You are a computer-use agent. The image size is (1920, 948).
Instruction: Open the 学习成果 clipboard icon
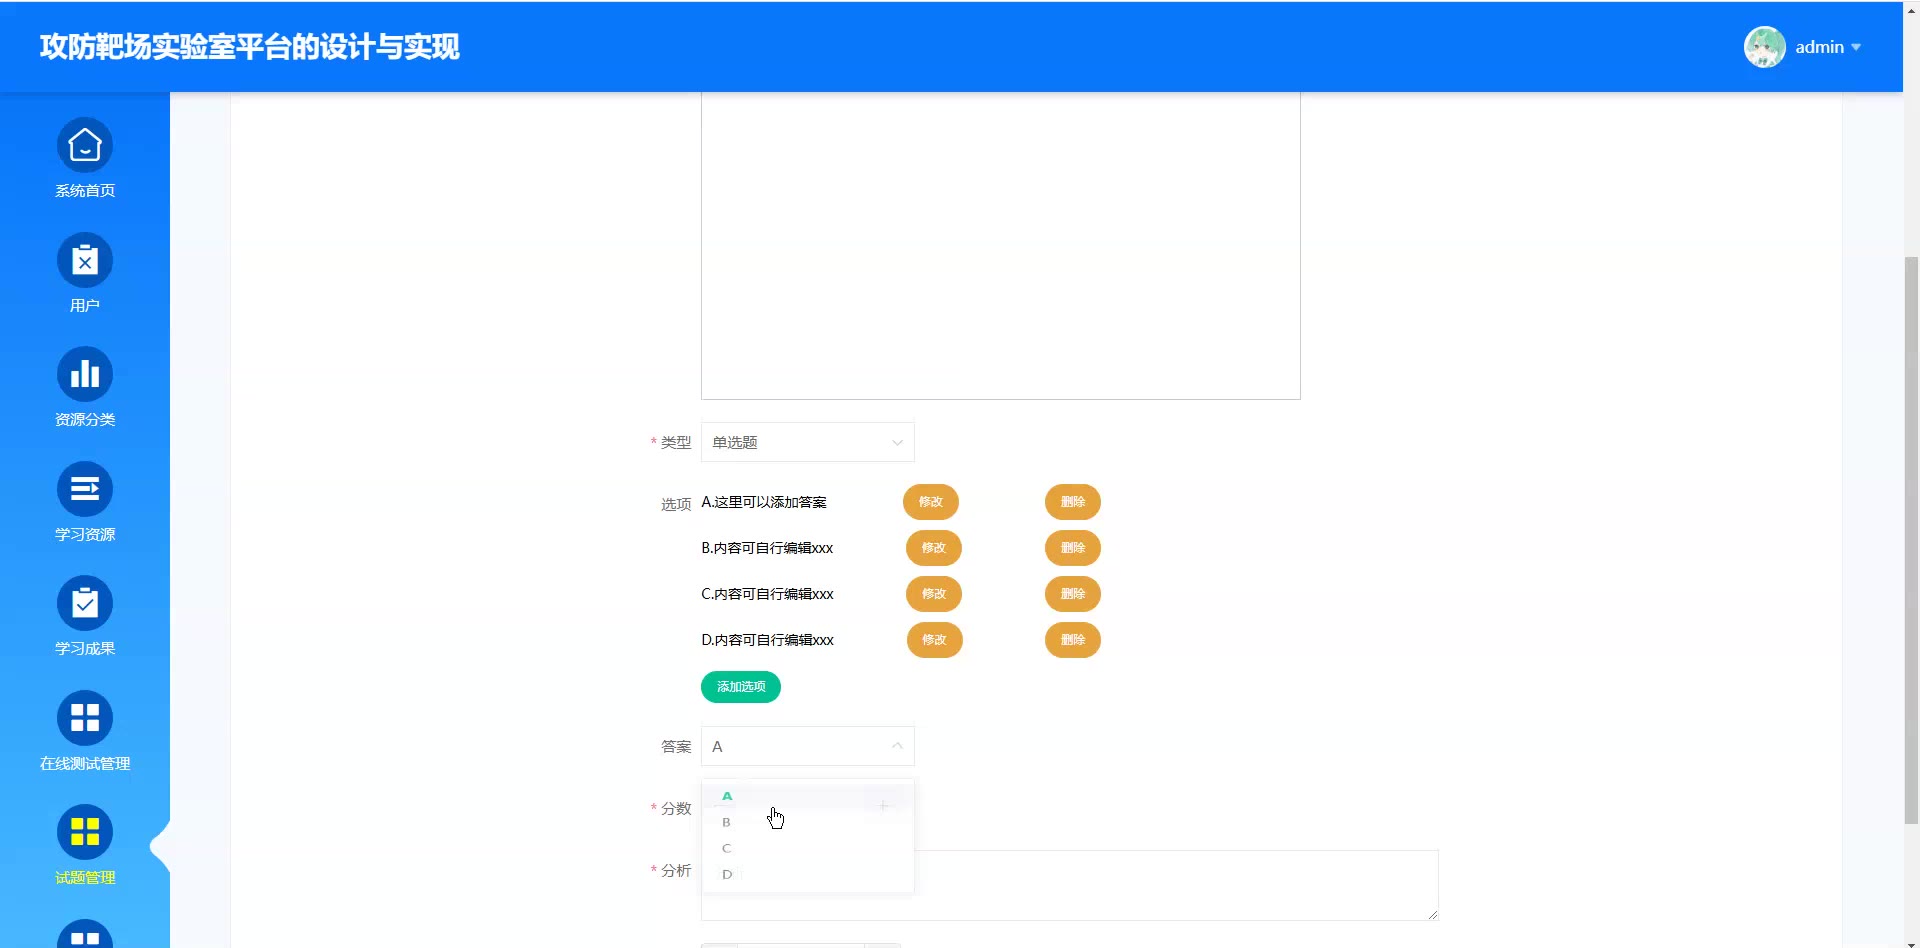[x=85, y=604]
